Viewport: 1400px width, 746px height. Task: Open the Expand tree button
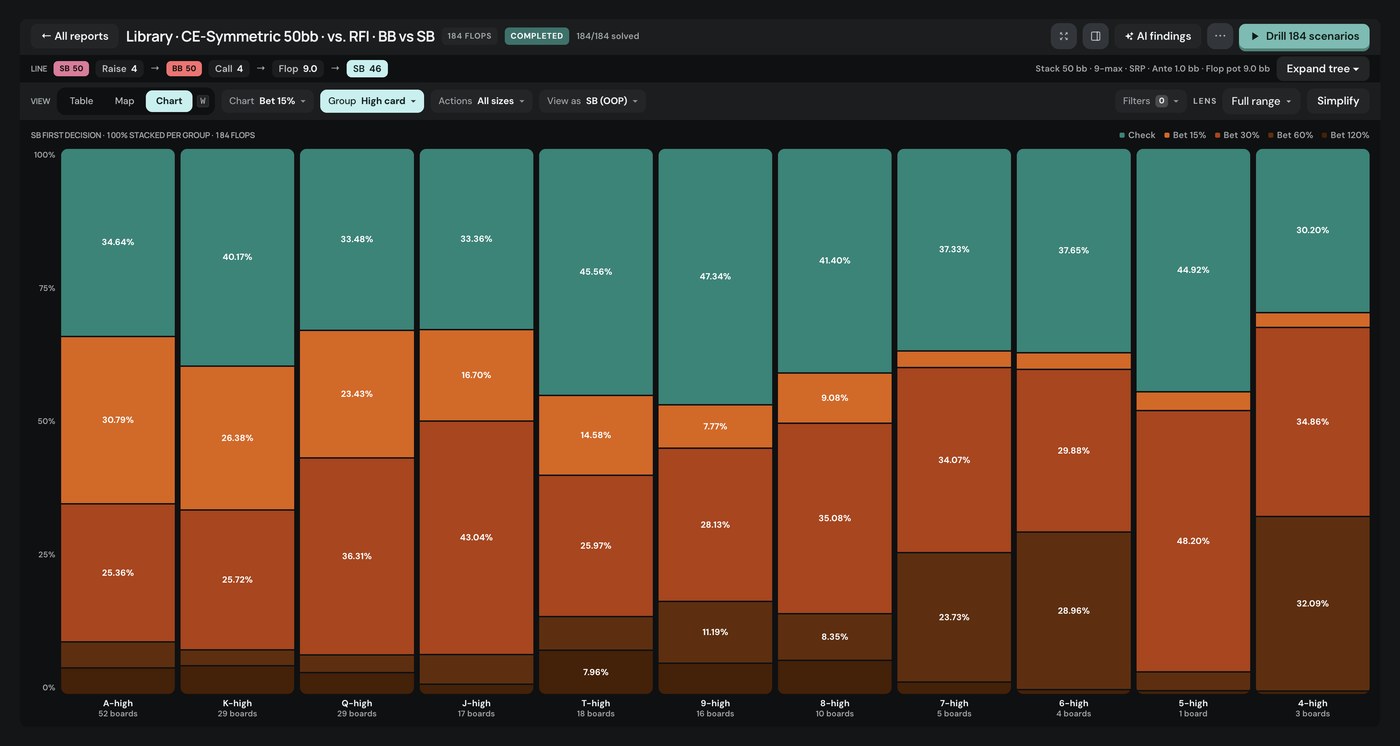click(1322, 69)
